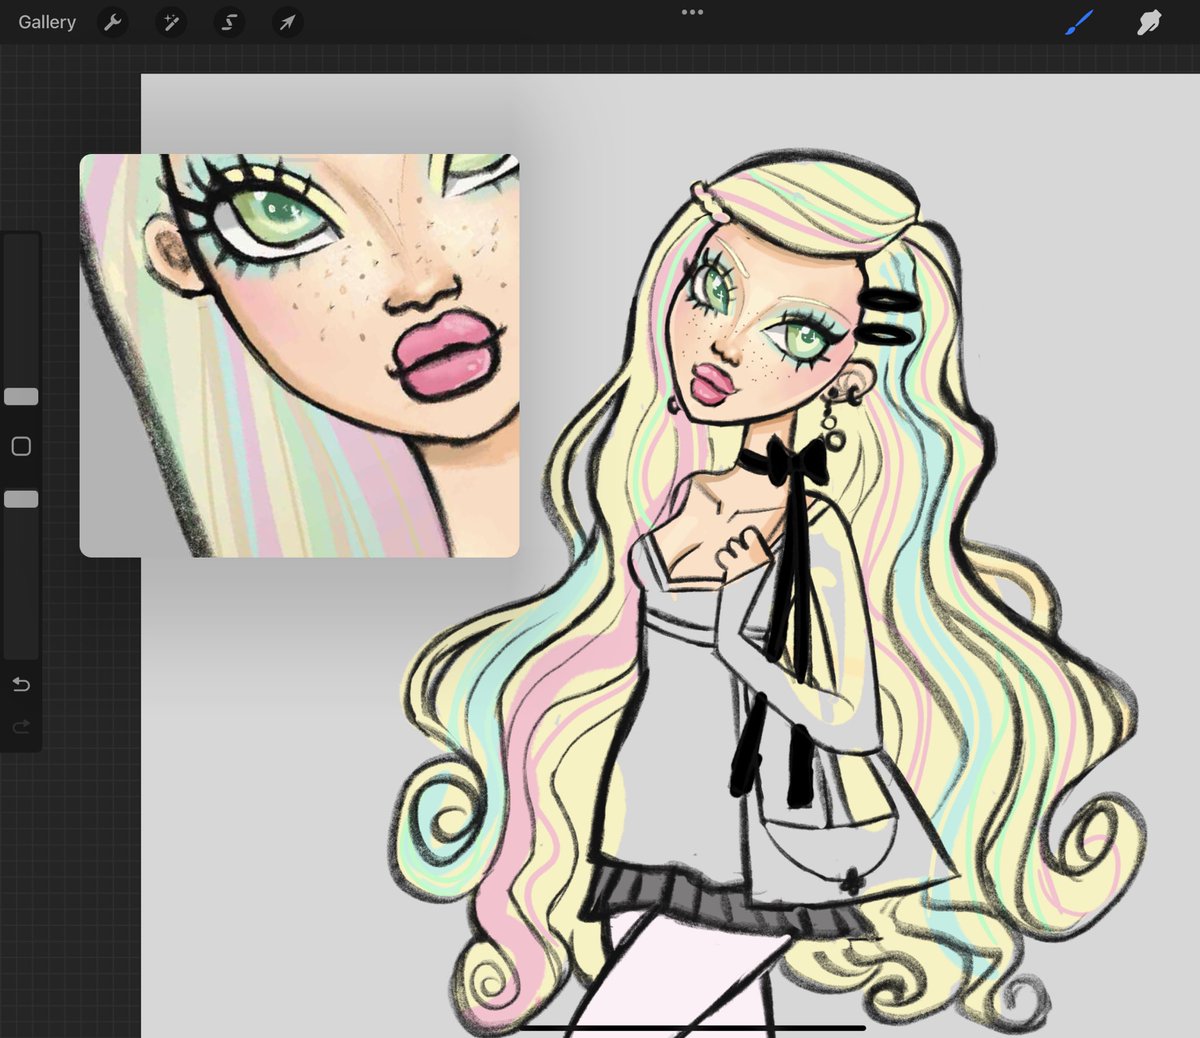Activate the Selection tool
The width and height of the screenshot is (1200, 1038).
[x=229, y=22]
